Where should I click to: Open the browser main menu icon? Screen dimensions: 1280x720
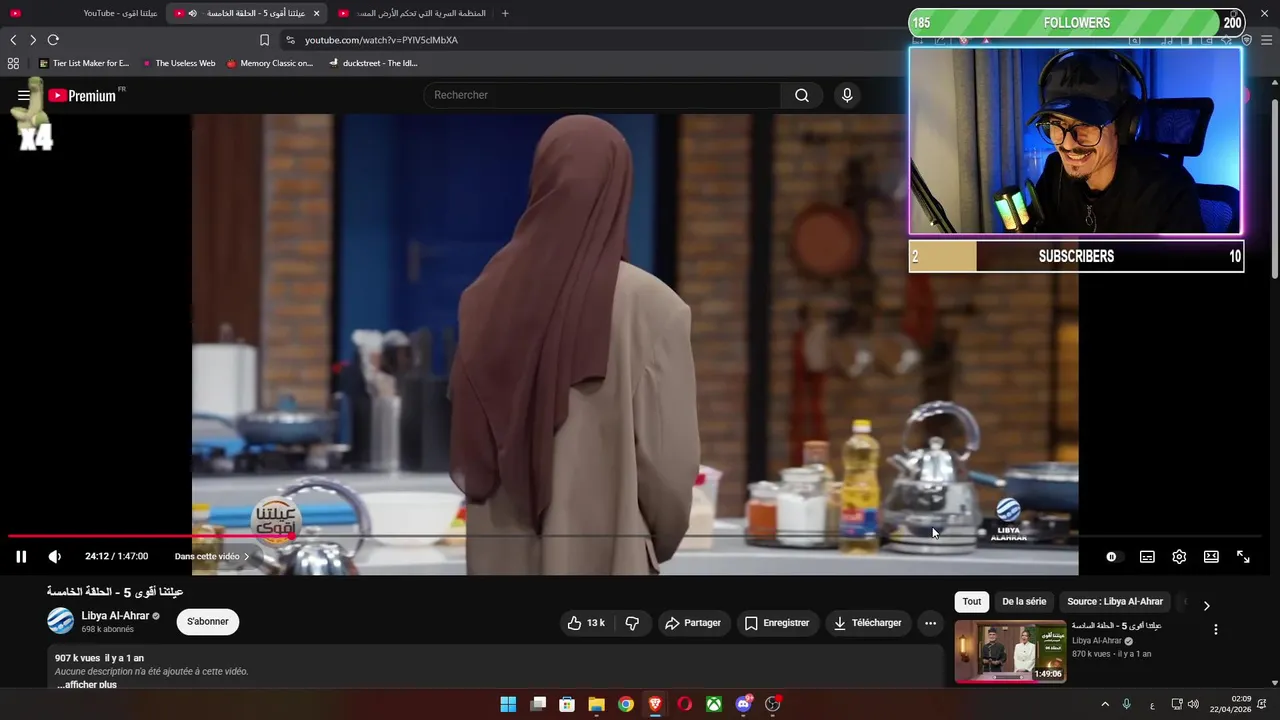tap(1267, 40)
